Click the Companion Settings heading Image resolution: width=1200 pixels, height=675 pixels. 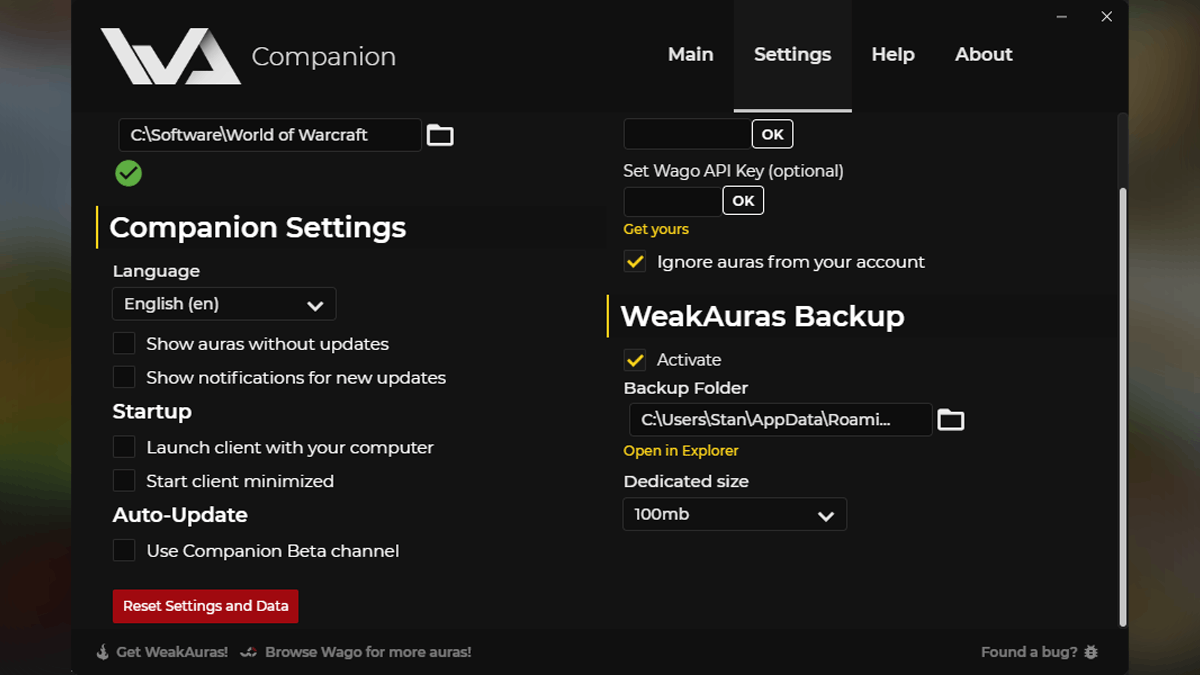point(258,228)
